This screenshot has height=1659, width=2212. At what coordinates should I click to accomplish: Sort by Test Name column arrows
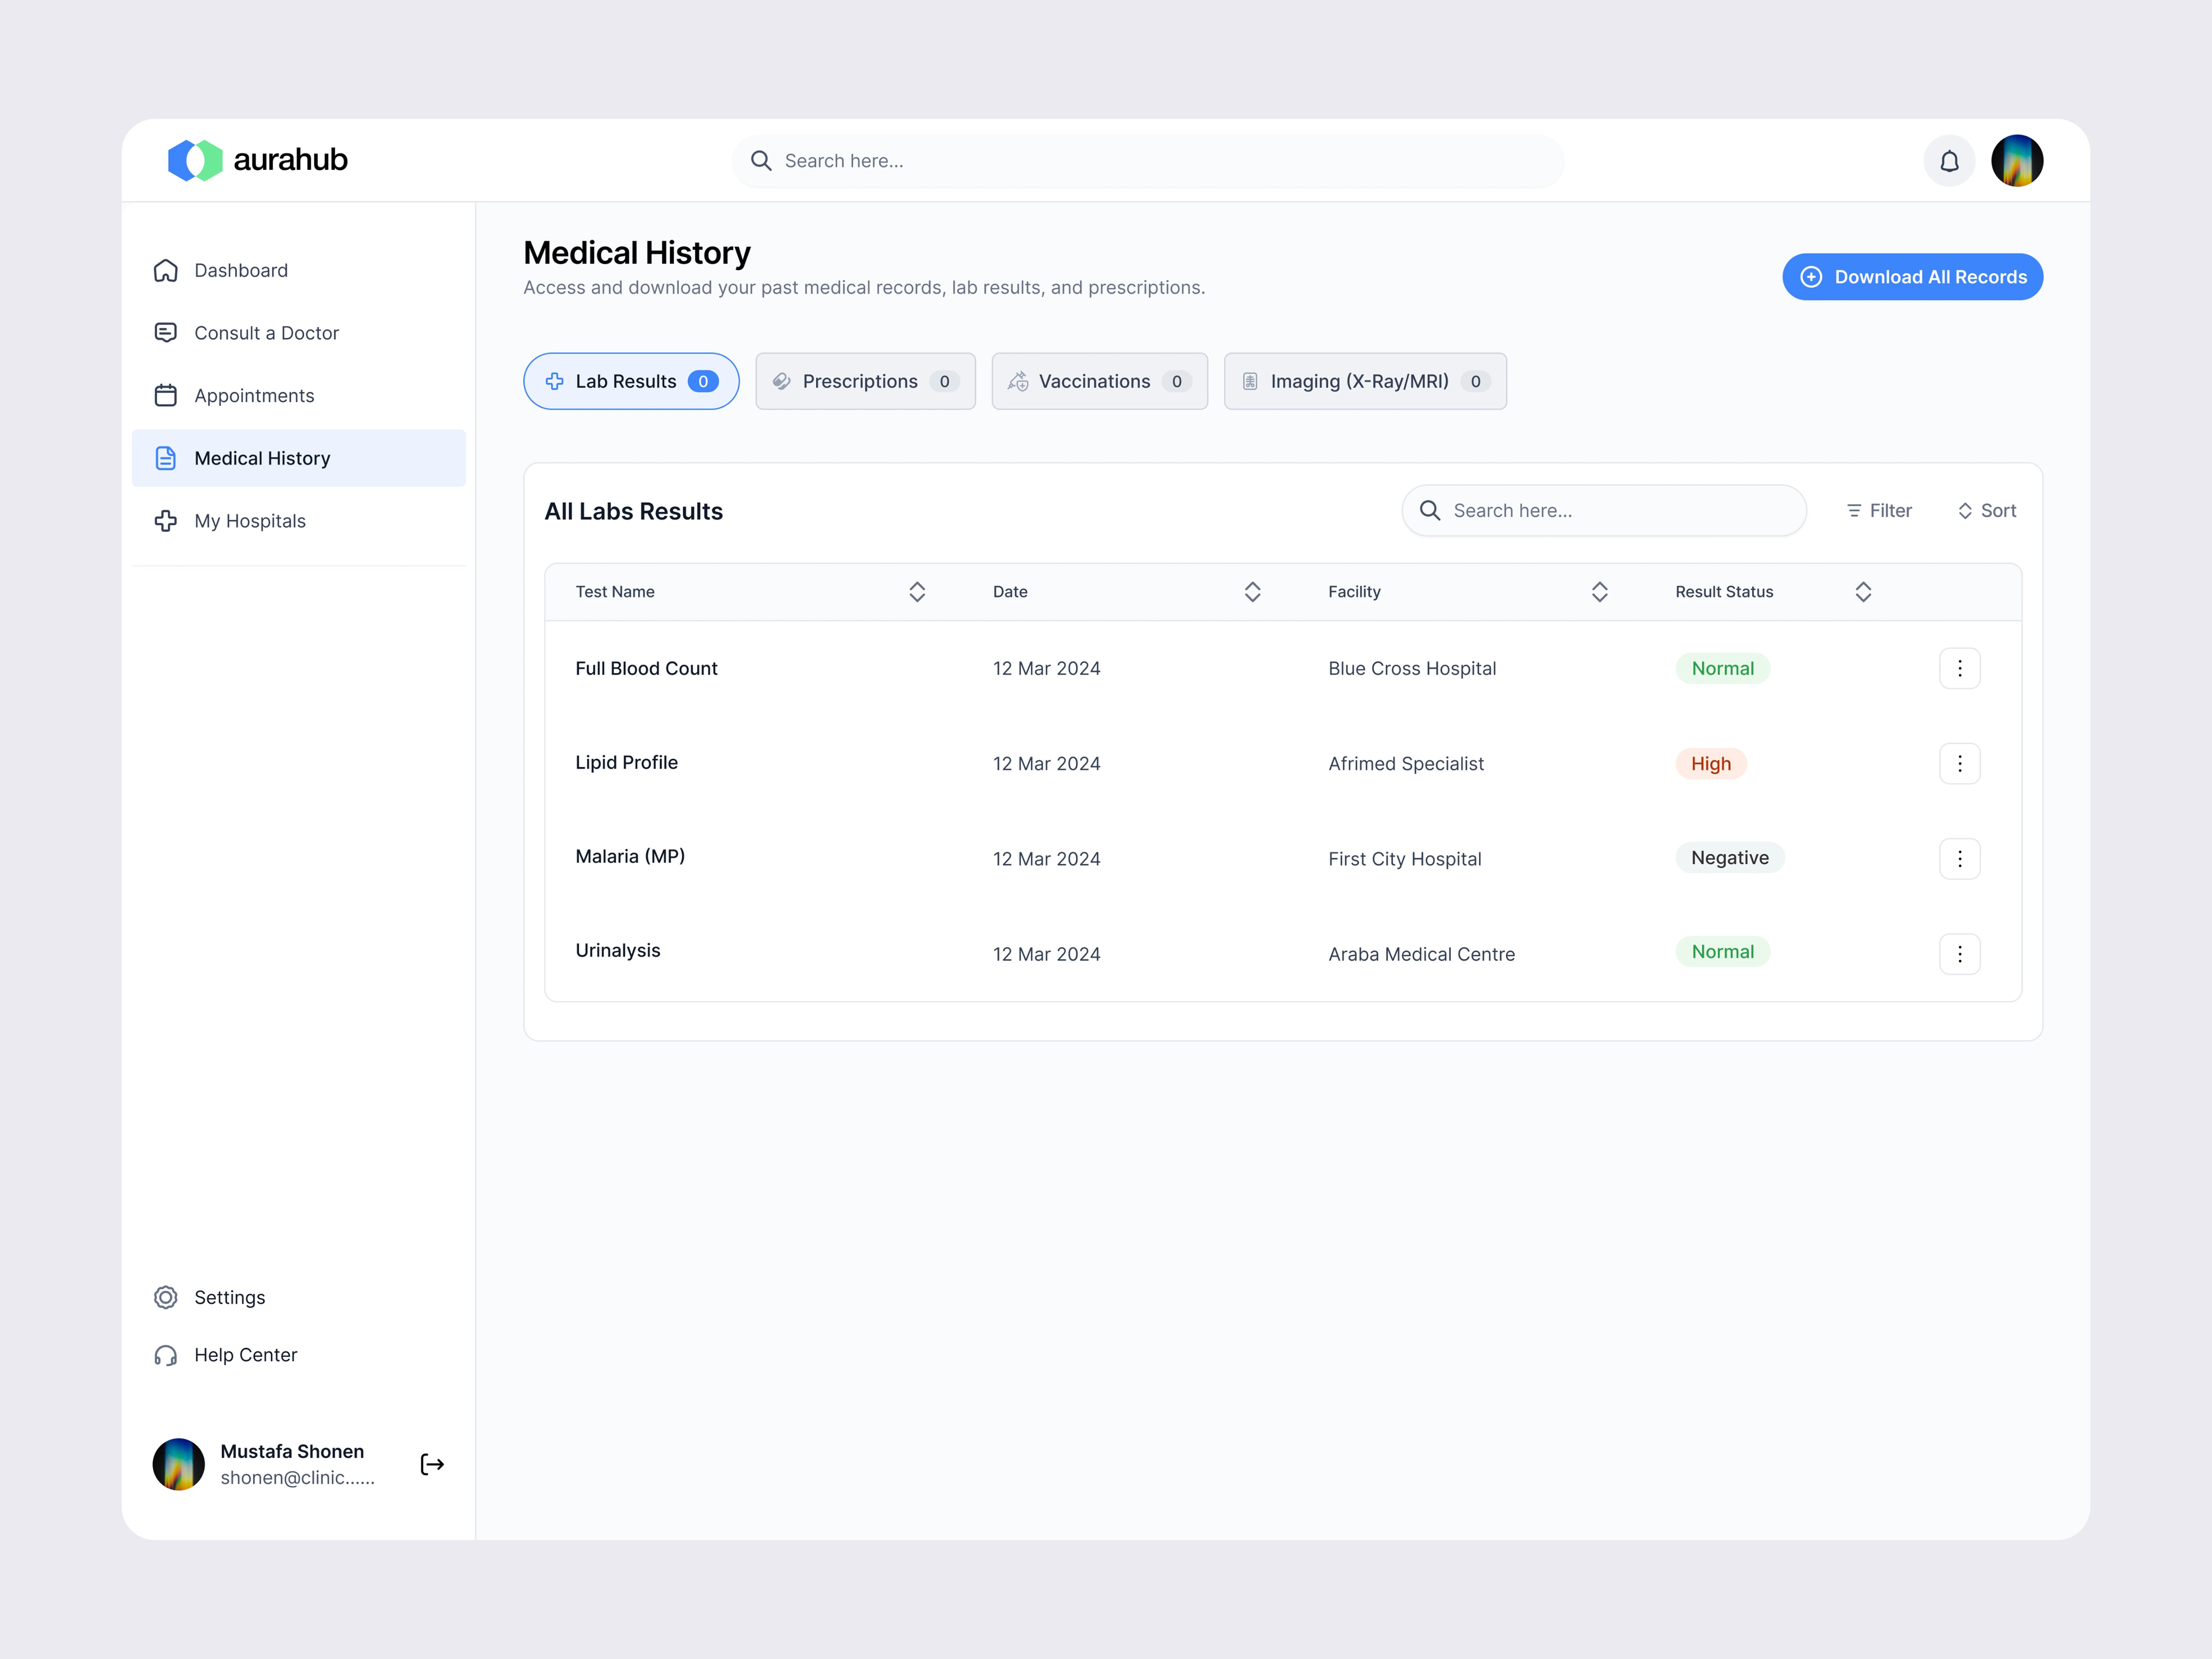click(917, 592)
